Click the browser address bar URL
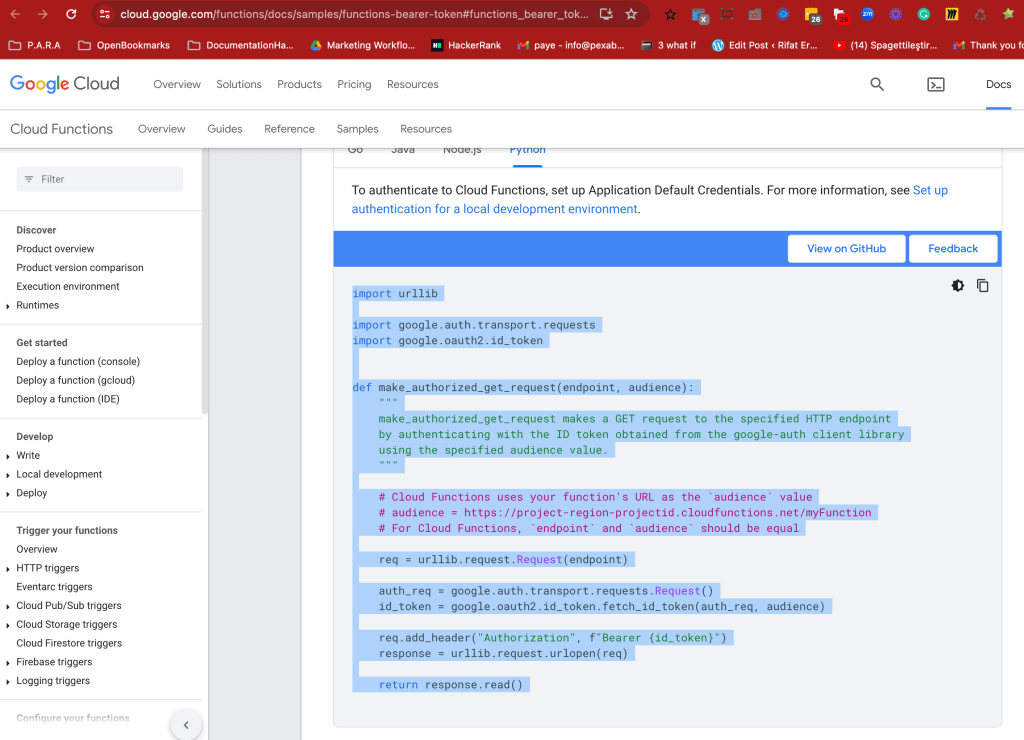 point(354,14)
